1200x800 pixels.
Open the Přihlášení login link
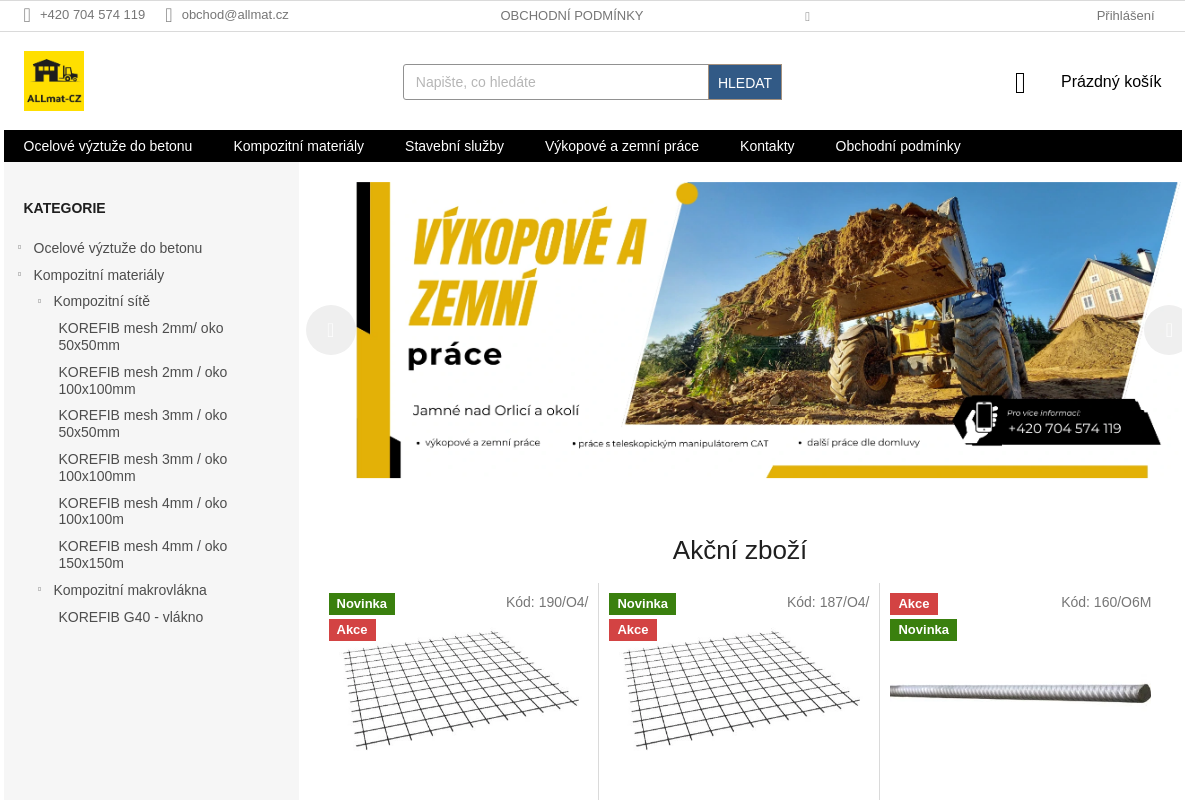click(1124, 15)
